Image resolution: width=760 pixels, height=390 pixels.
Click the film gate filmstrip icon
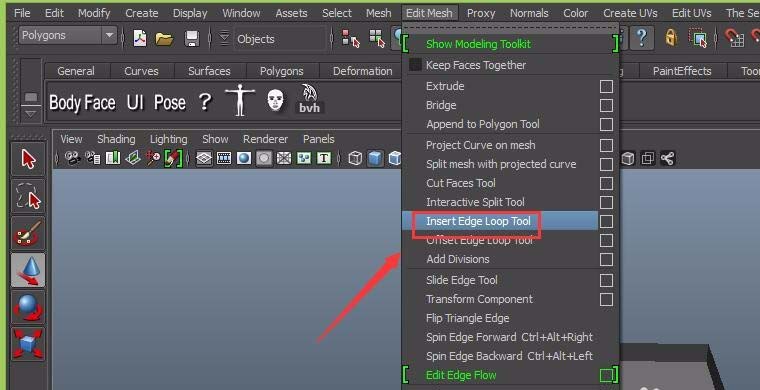pyautogui.click(x=224, y=158)
